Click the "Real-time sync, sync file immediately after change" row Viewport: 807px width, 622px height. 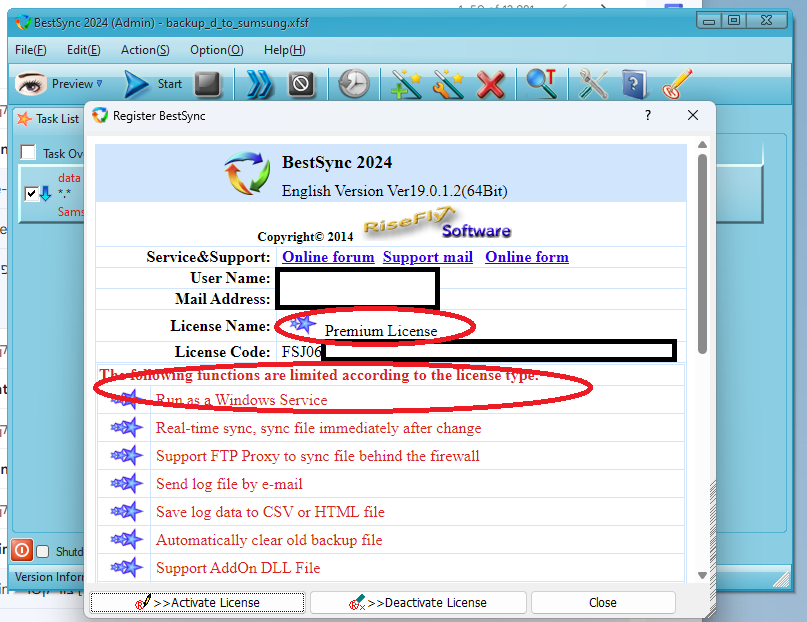(x=391, y=428)
